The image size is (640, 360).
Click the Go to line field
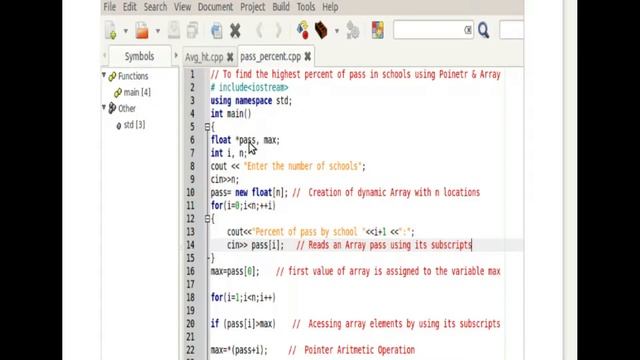point(512,30)
